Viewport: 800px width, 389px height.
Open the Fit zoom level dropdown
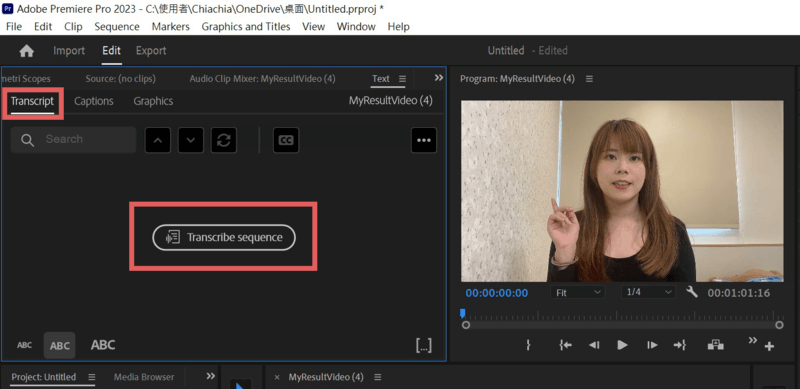point(578,293)
